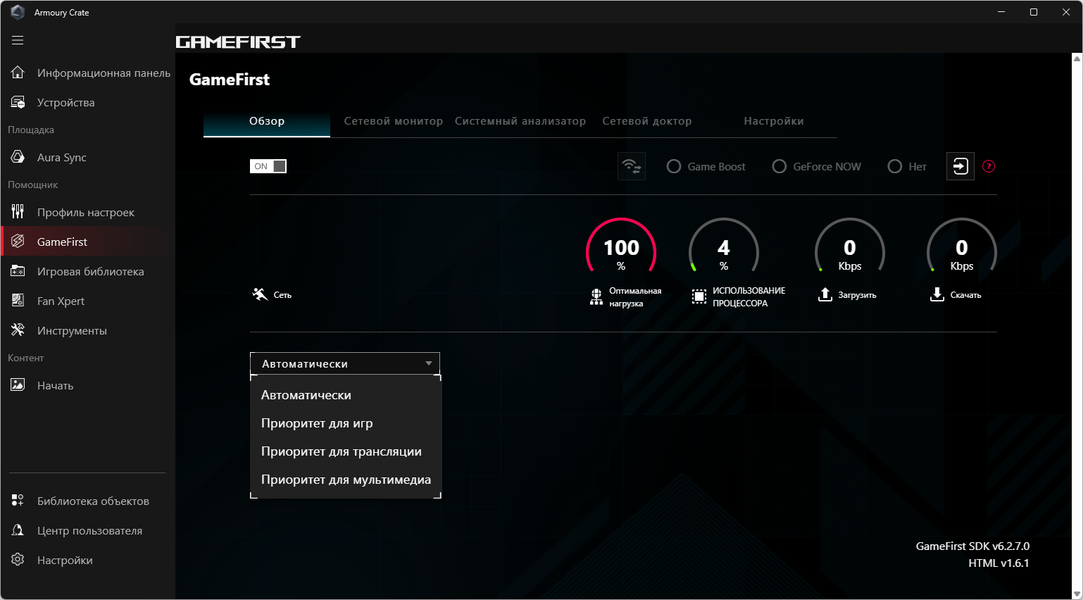1083x600 pixels.
Task: Click the Устройства devices icon
Action: click(x=18, y=102)
